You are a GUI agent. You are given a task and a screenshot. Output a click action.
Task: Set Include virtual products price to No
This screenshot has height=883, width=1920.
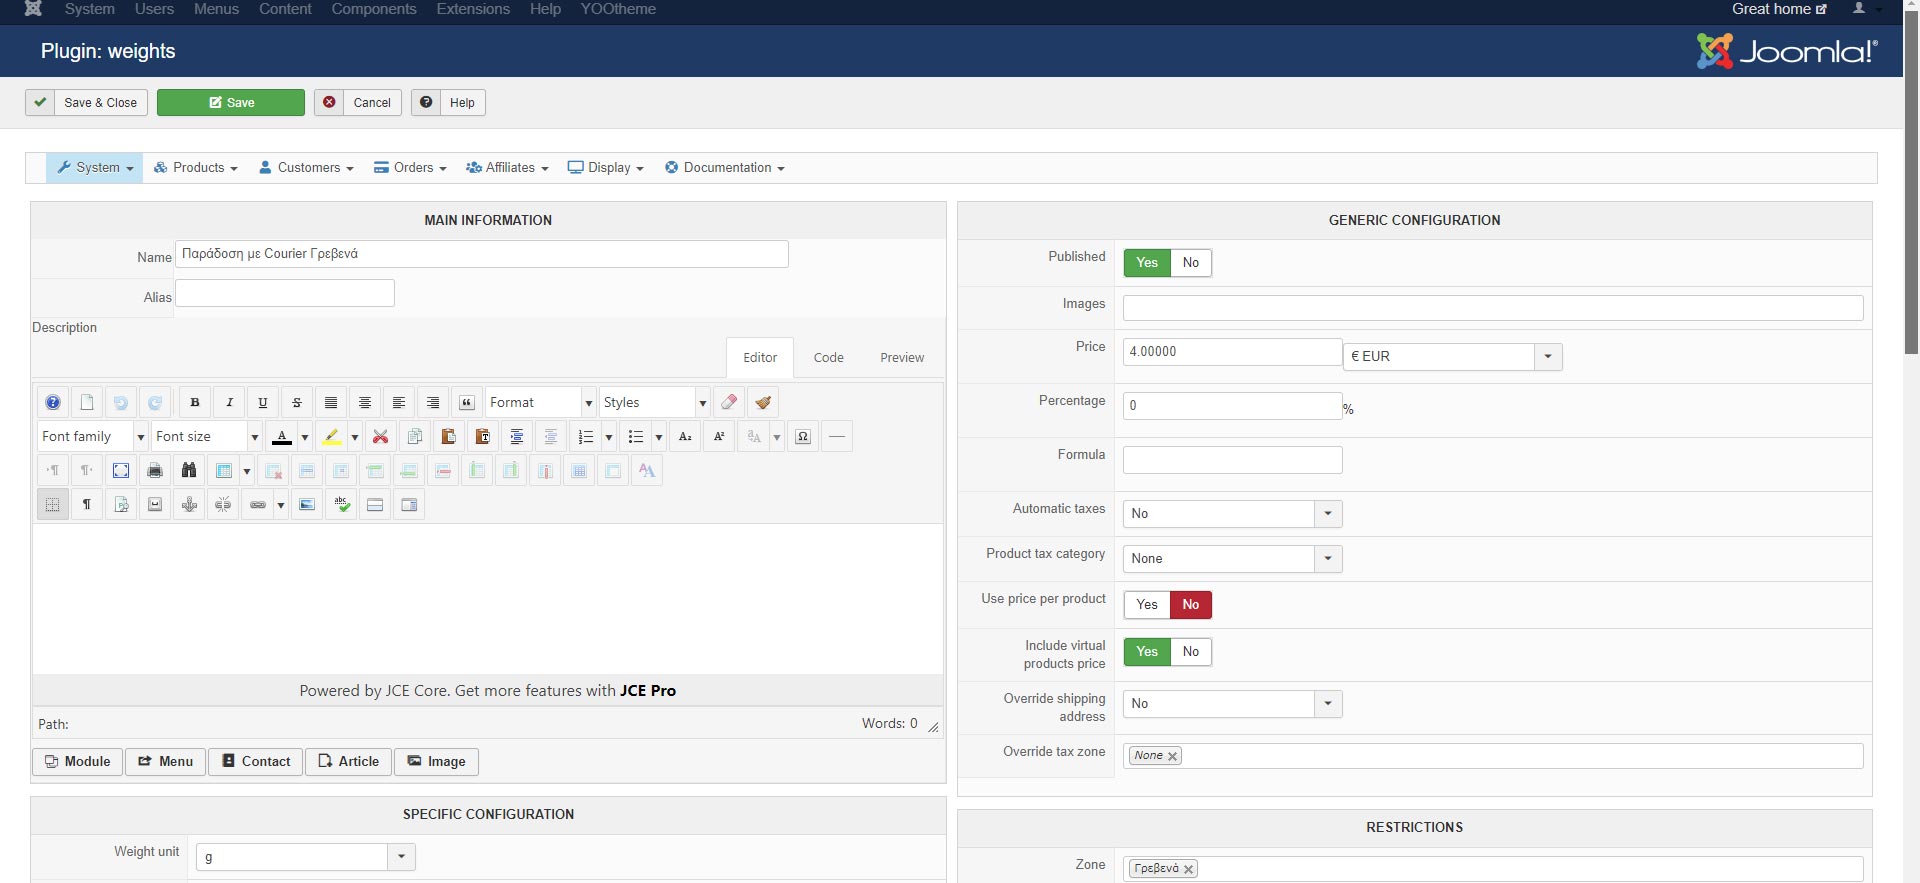pos(1191,652)
